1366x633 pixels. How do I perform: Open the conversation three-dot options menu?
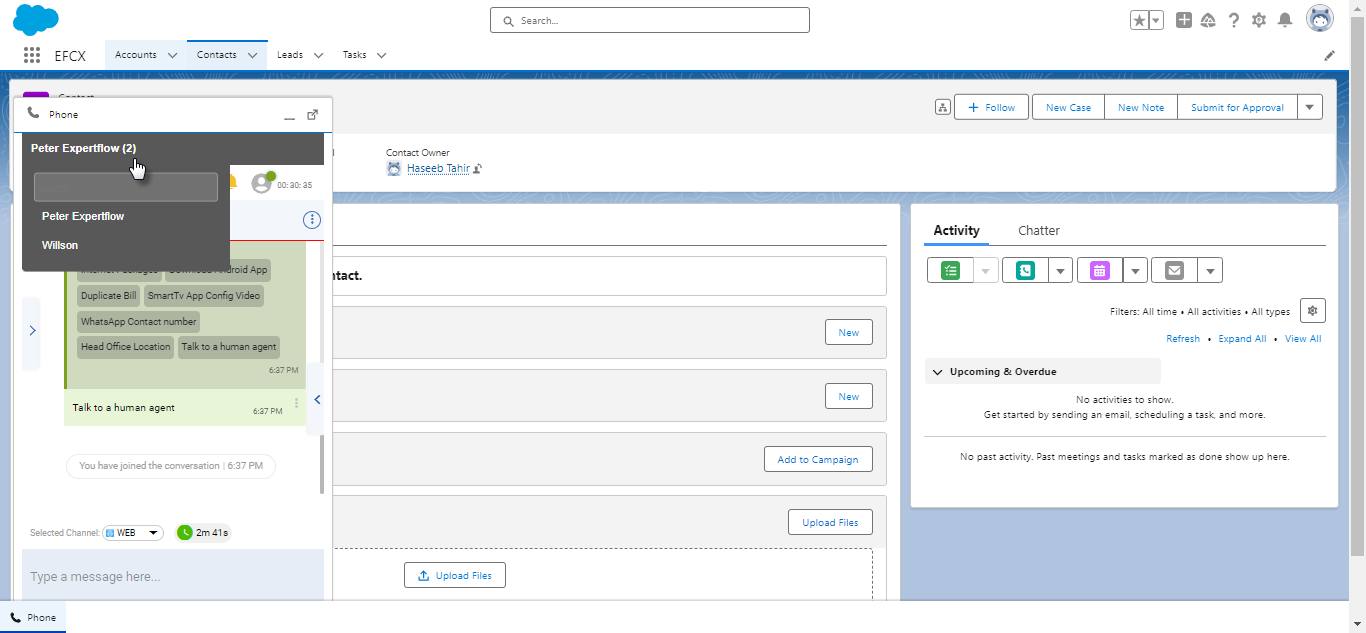312,220
